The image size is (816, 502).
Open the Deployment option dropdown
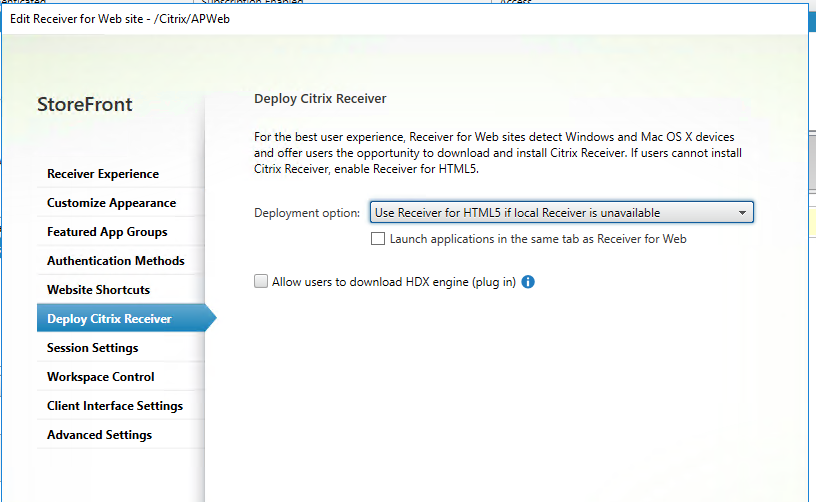(561, 212)
